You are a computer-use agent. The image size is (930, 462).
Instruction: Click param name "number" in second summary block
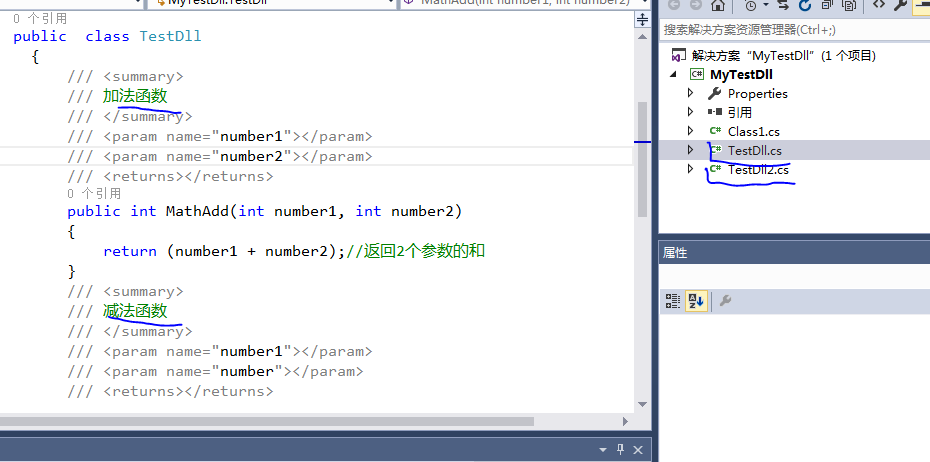247,371
